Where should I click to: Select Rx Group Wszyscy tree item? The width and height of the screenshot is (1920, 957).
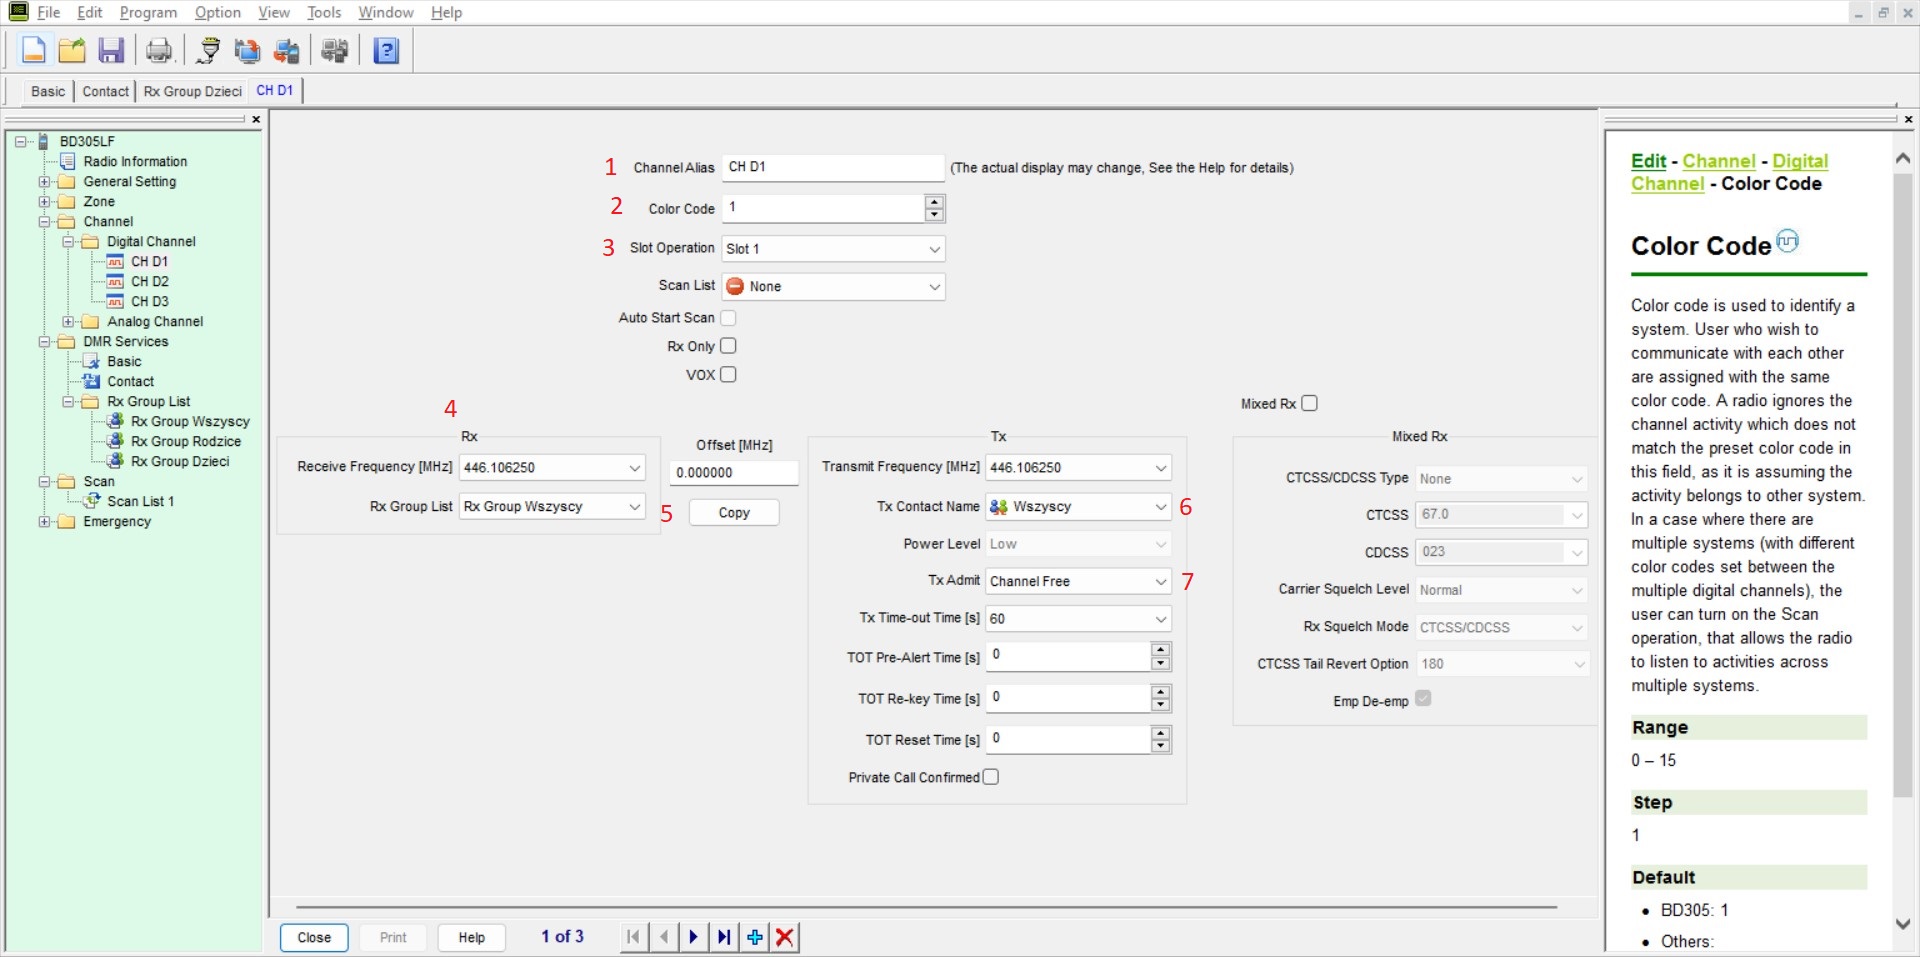pyautogui.click(x=190, y=421)
